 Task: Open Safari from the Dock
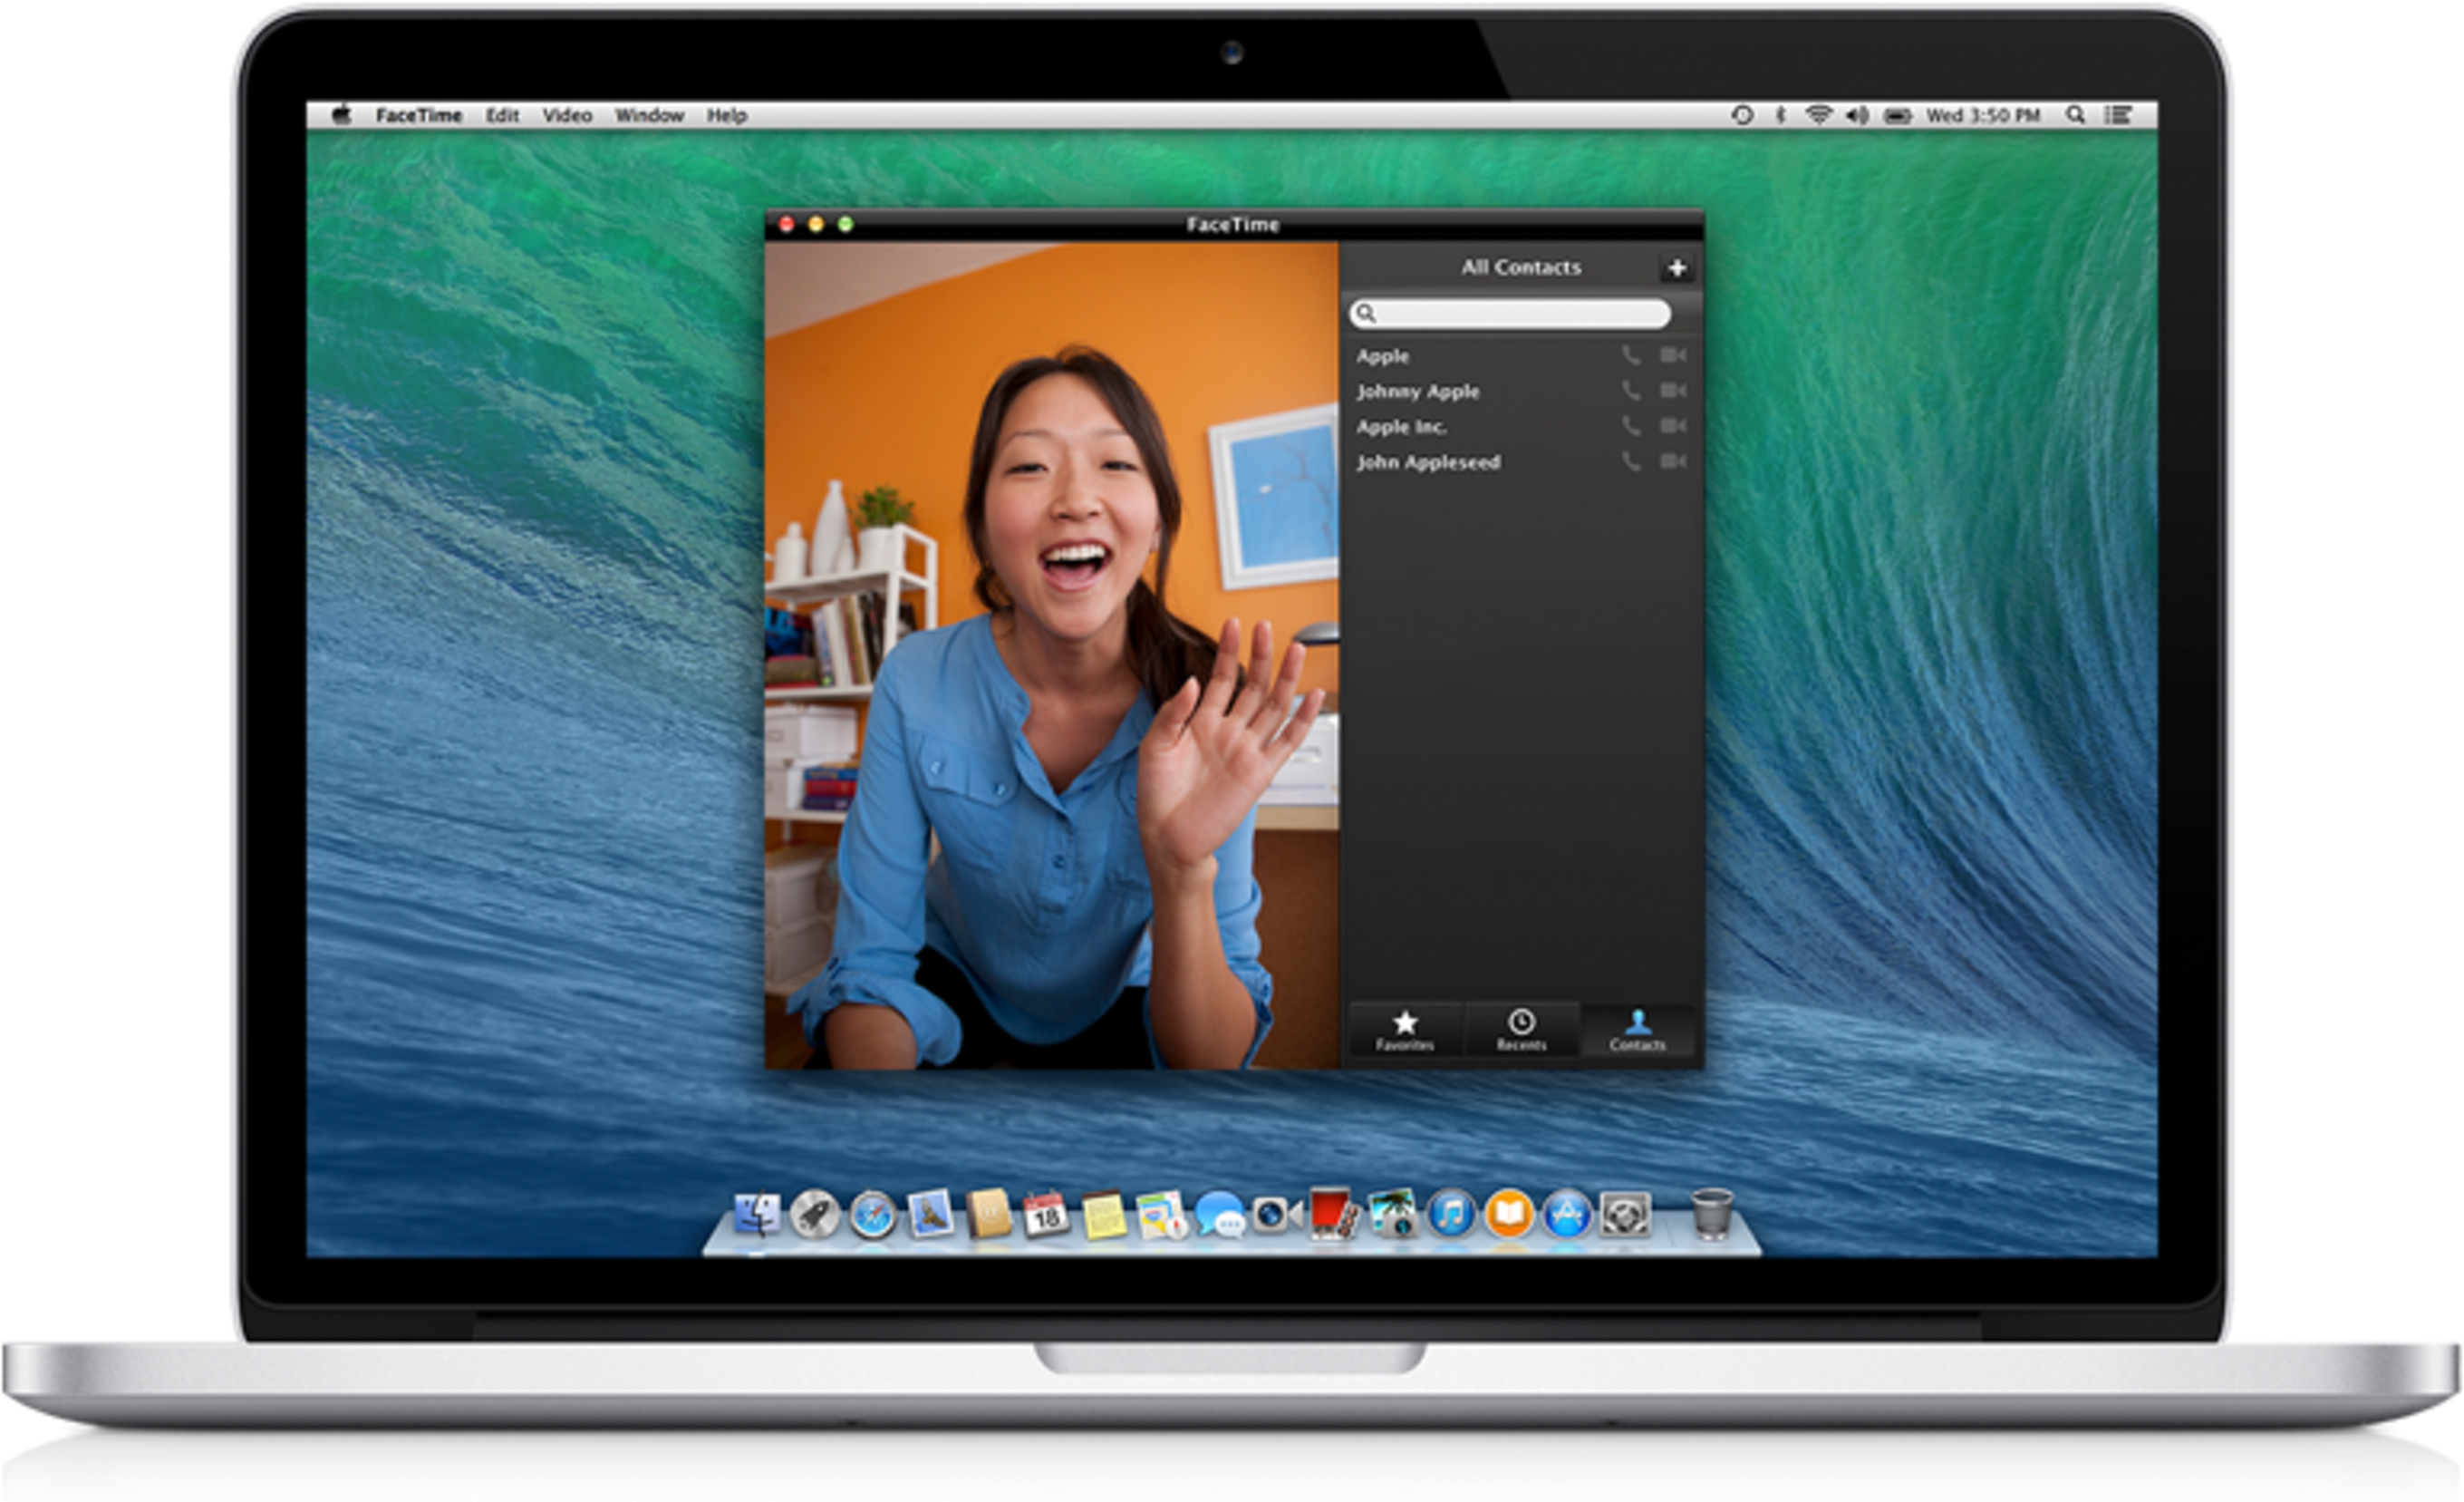(x=872, y=1215)
